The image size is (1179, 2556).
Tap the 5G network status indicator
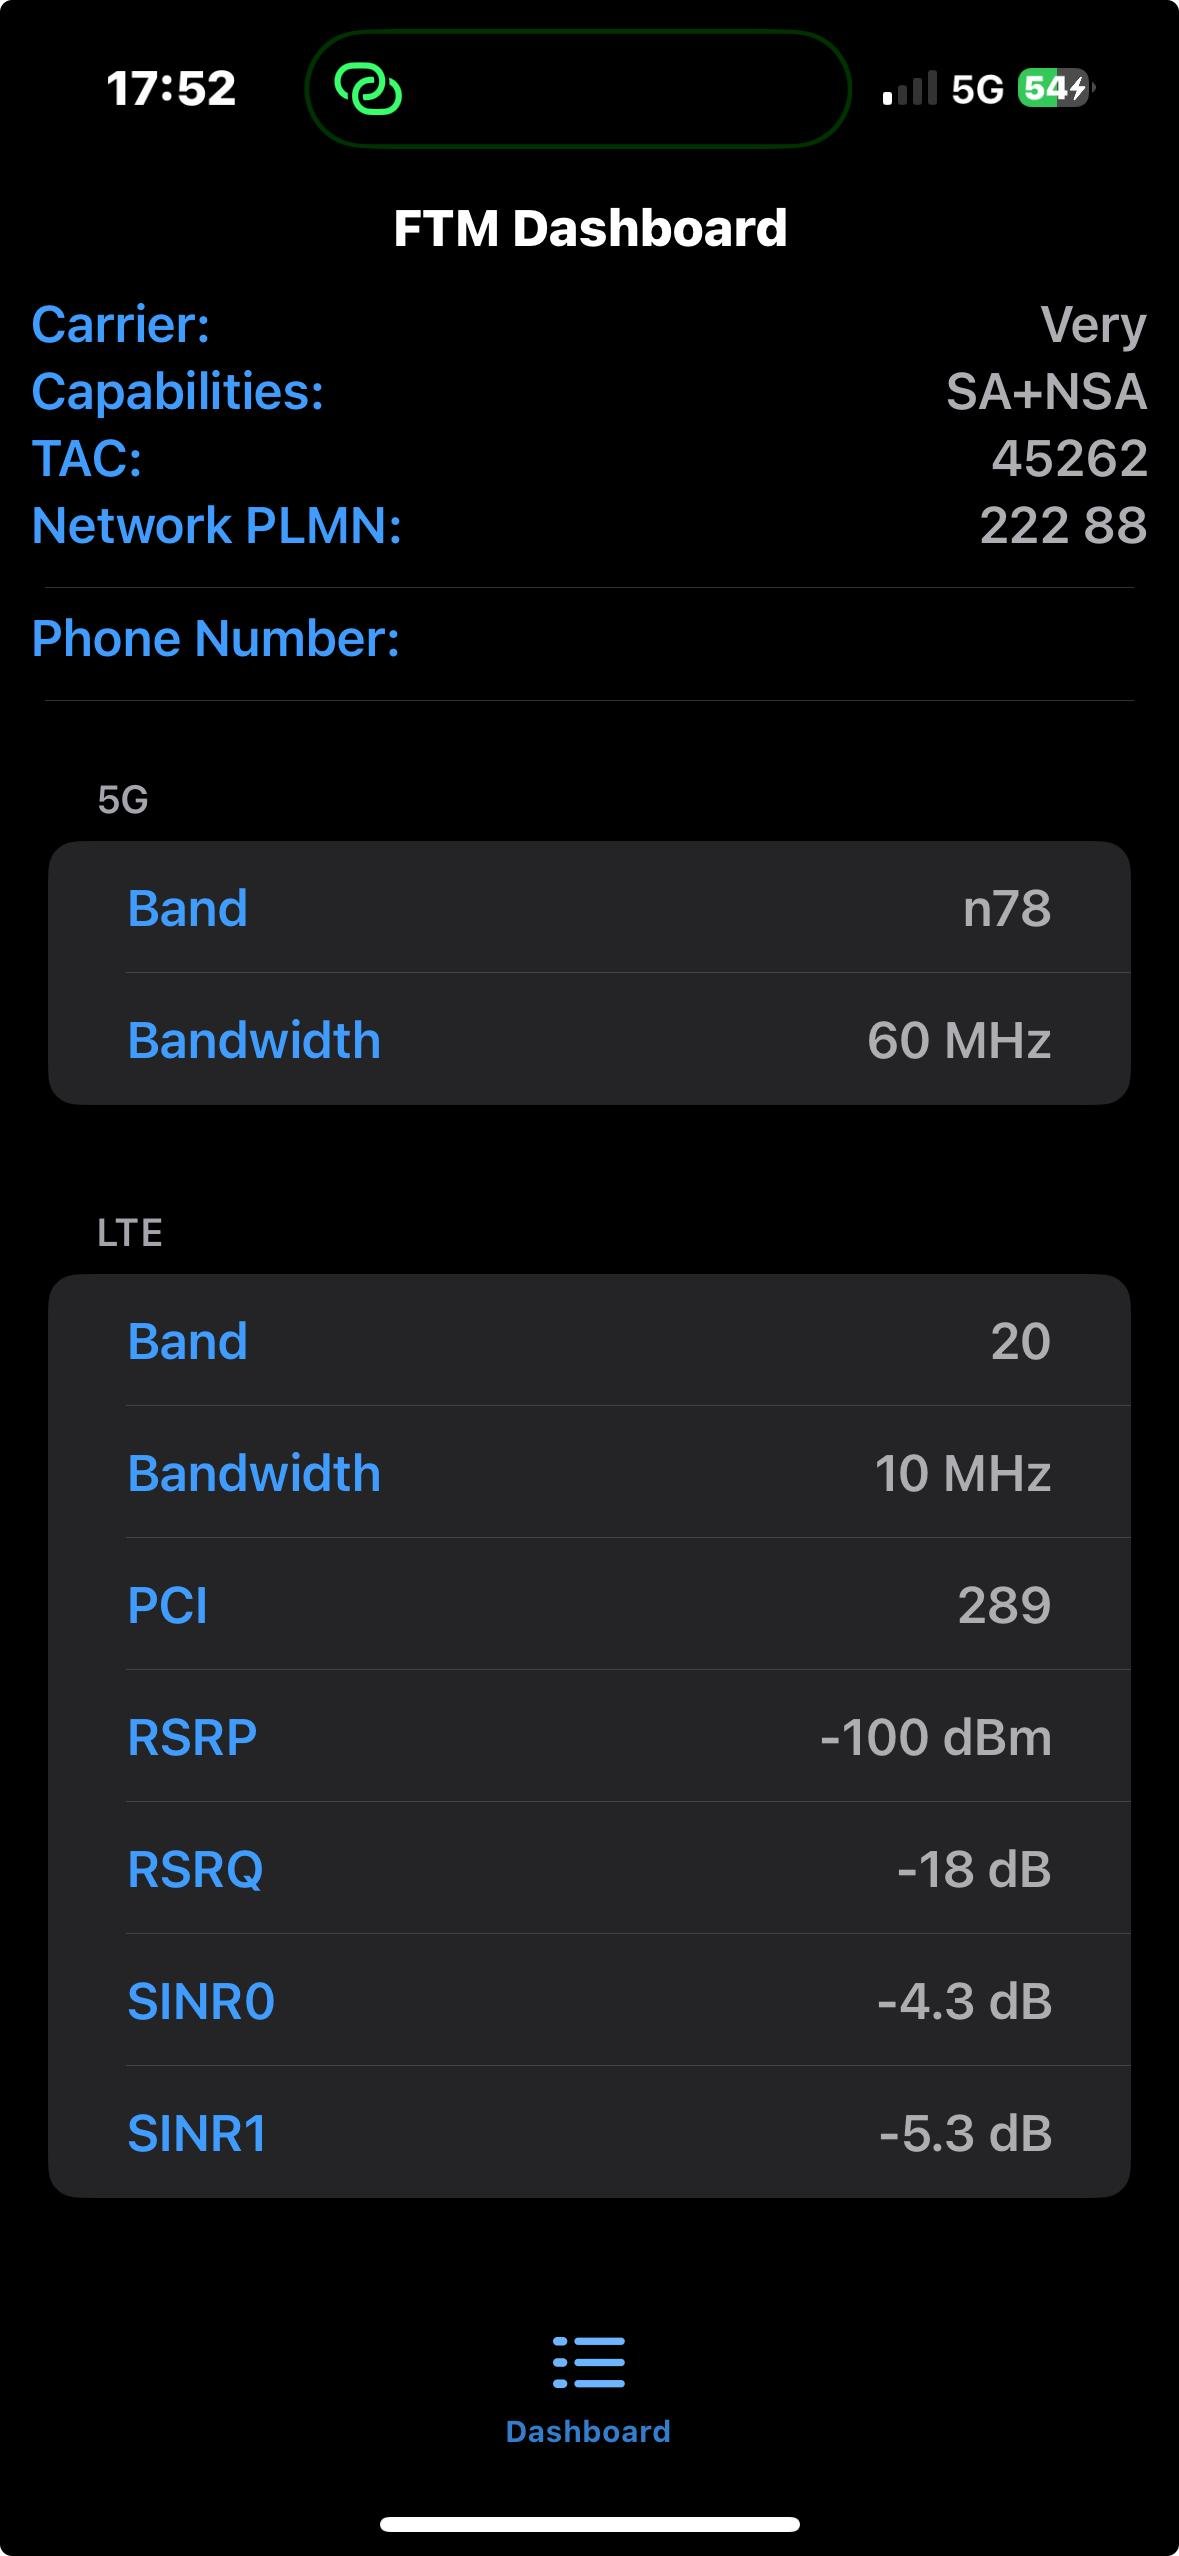coord(977,90)
